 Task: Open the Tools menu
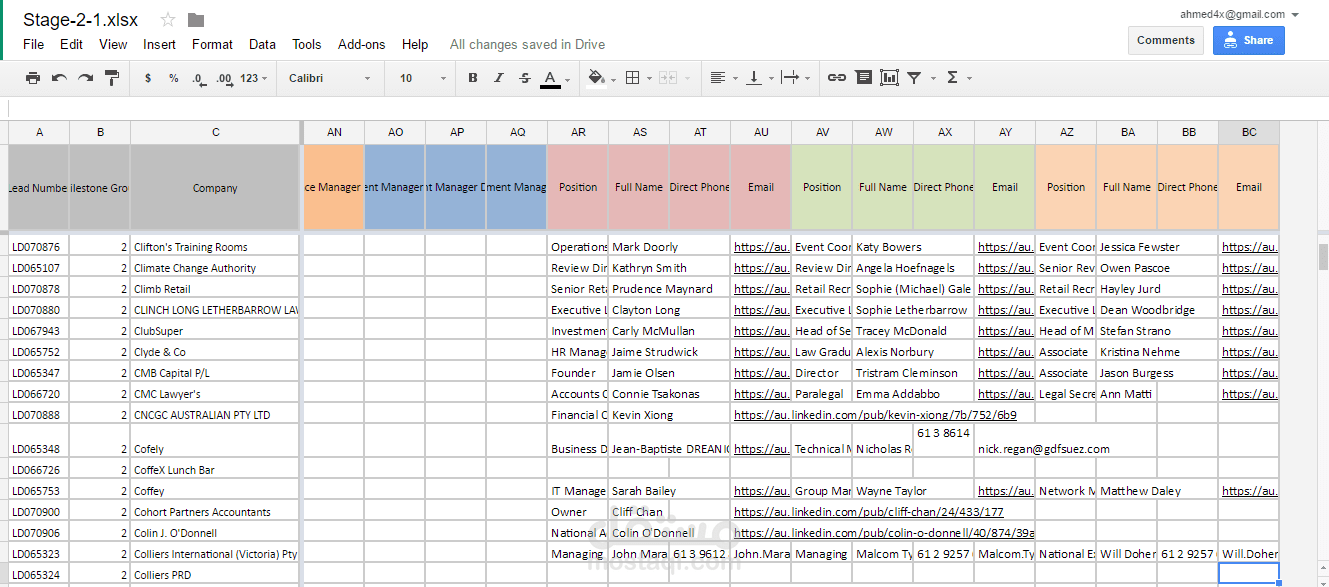click(x=306, y=44)
